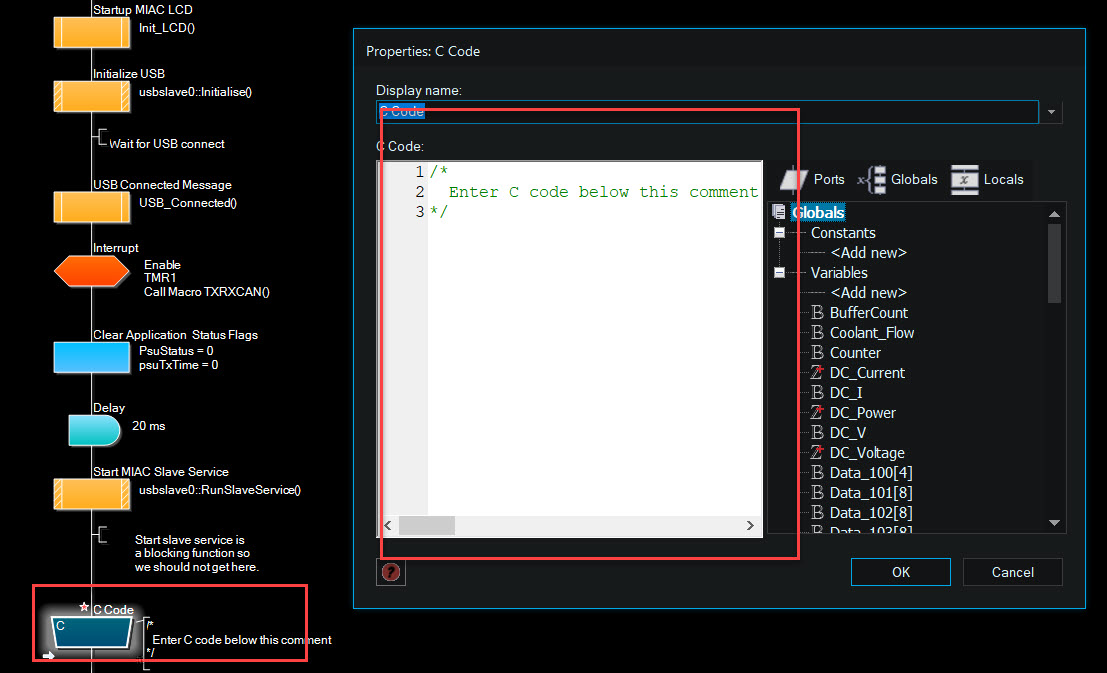Select the Data_100[4] variable
The height and width of the screenshot is (673, 1107).
pos(871,472)
